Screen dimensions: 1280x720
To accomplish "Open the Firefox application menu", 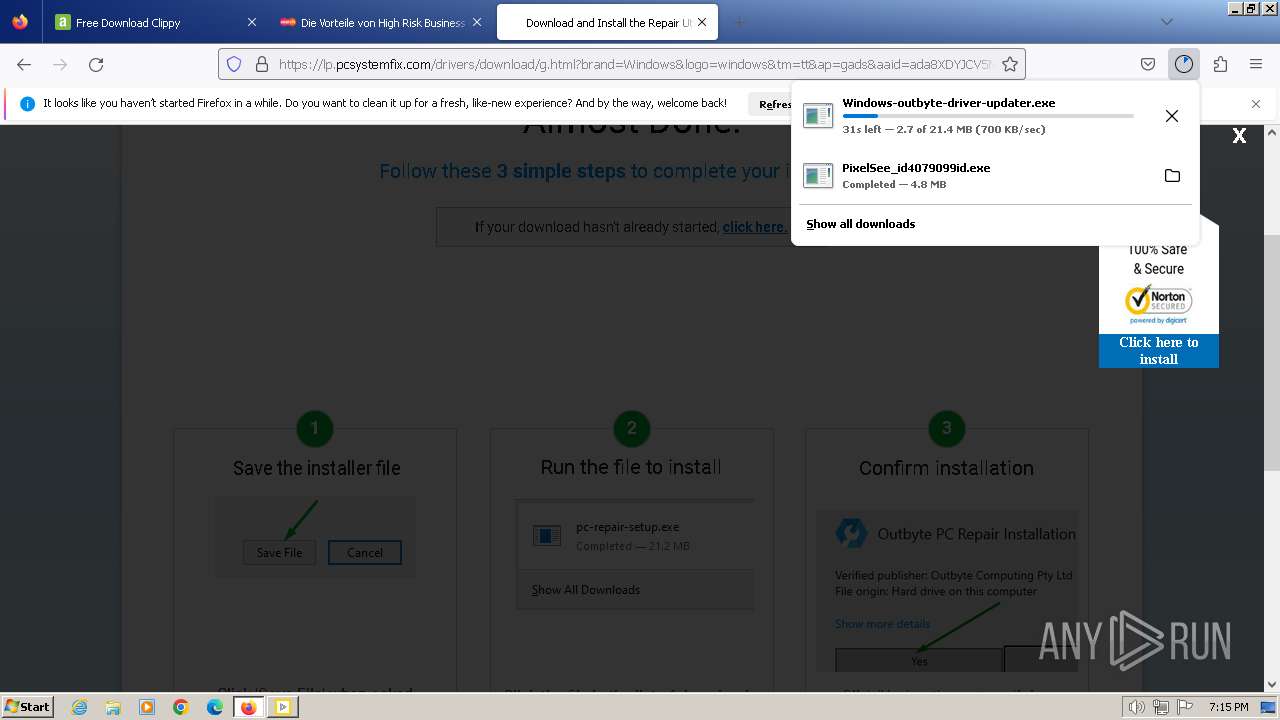I will click(1256, 64).
